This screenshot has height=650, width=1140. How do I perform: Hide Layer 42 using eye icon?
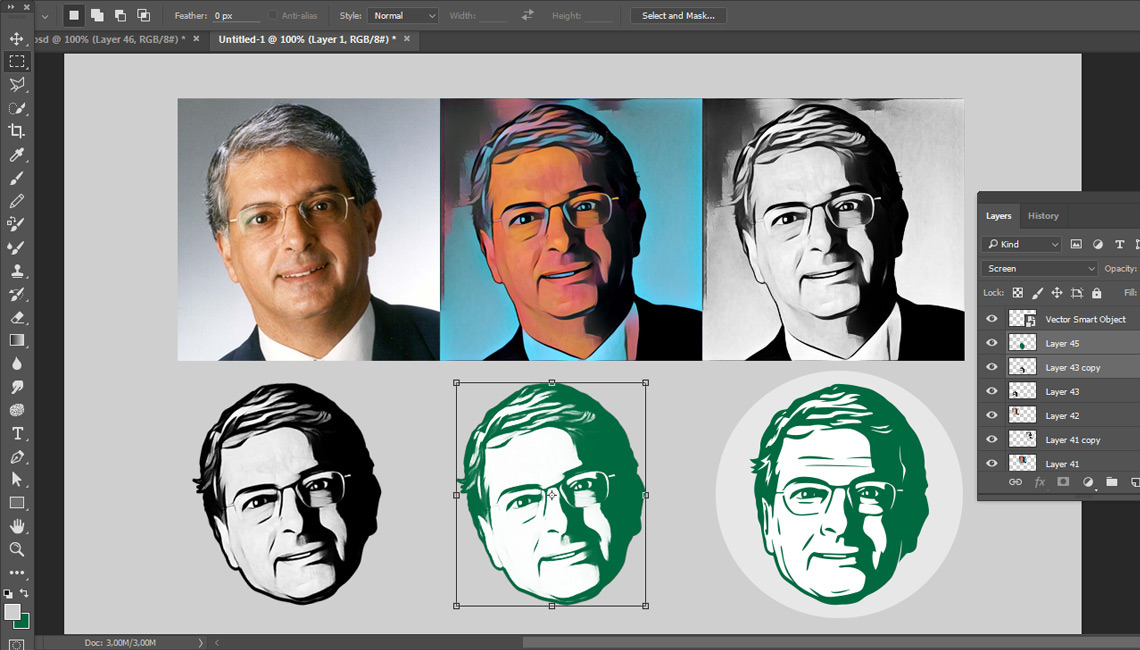pos(992,415)
